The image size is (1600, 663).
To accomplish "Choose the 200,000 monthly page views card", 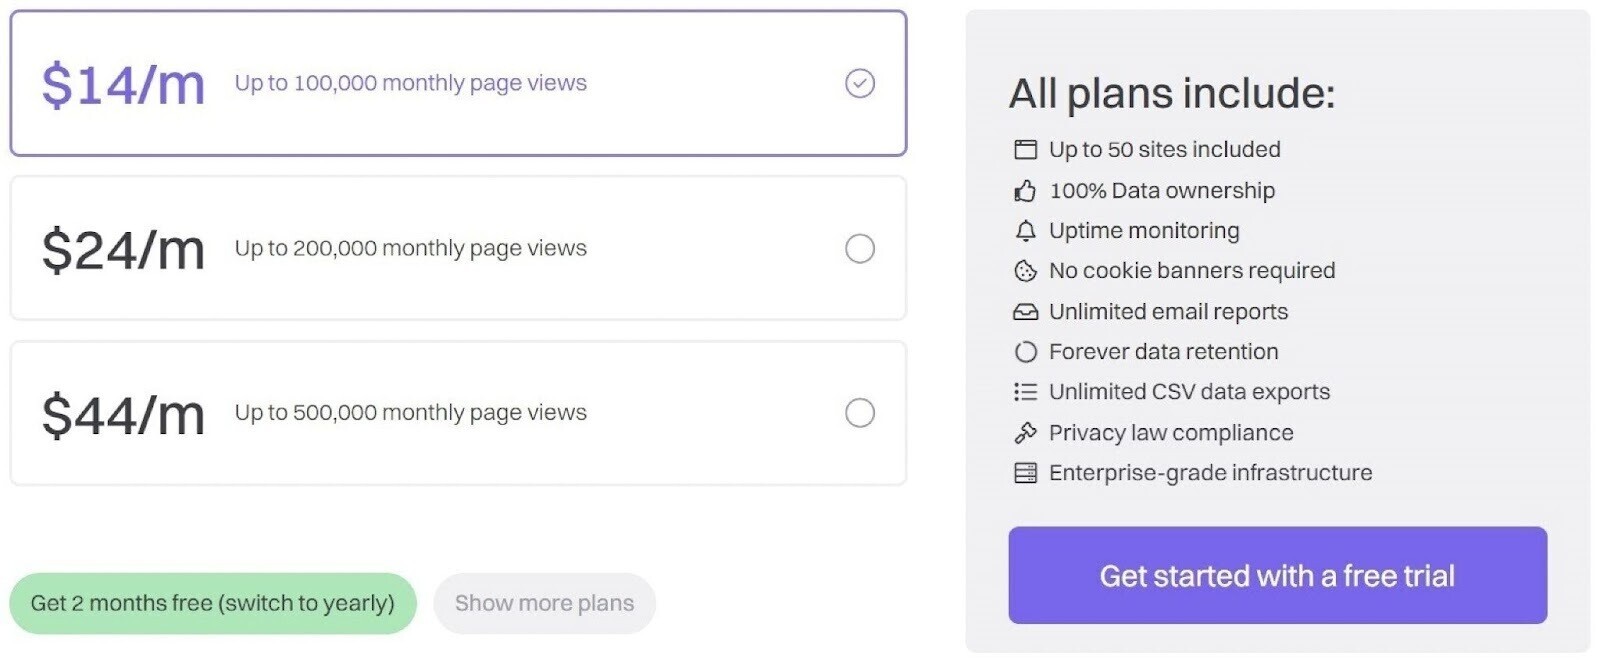I will 458,248.
